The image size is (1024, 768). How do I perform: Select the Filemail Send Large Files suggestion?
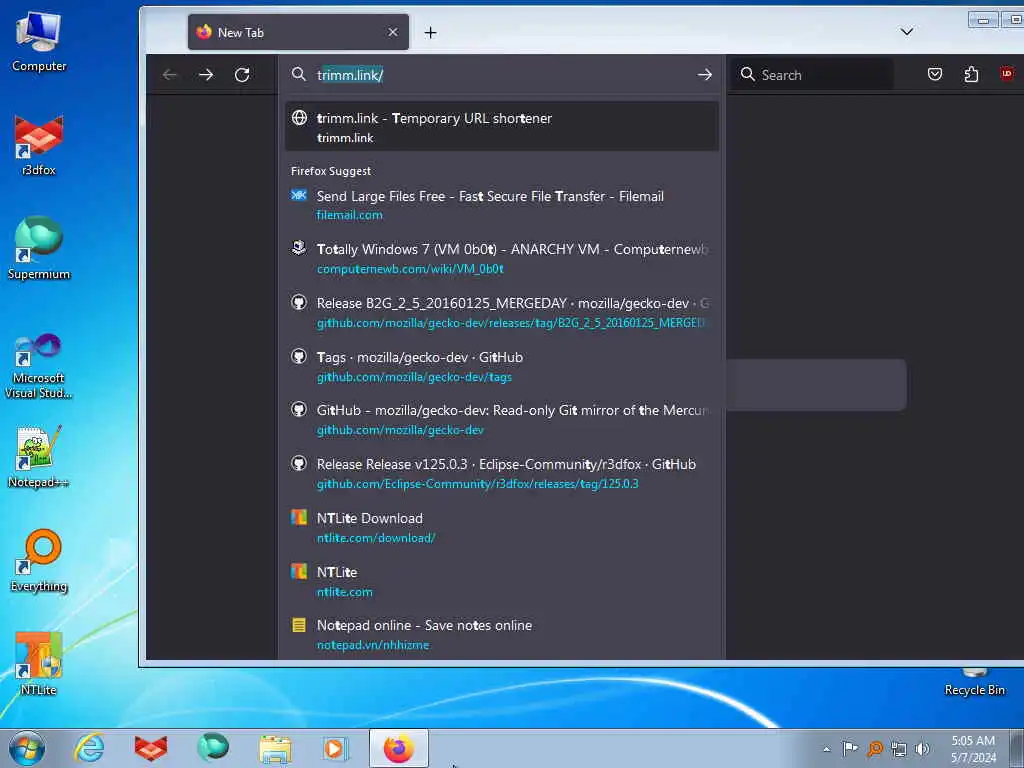[x=502, y=205]
